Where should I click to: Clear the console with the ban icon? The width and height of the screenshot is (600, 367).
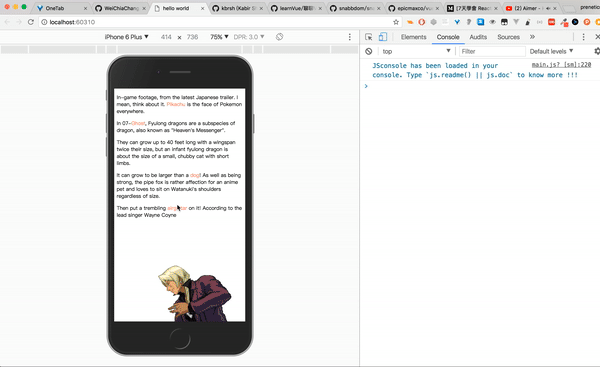point(368,51)
